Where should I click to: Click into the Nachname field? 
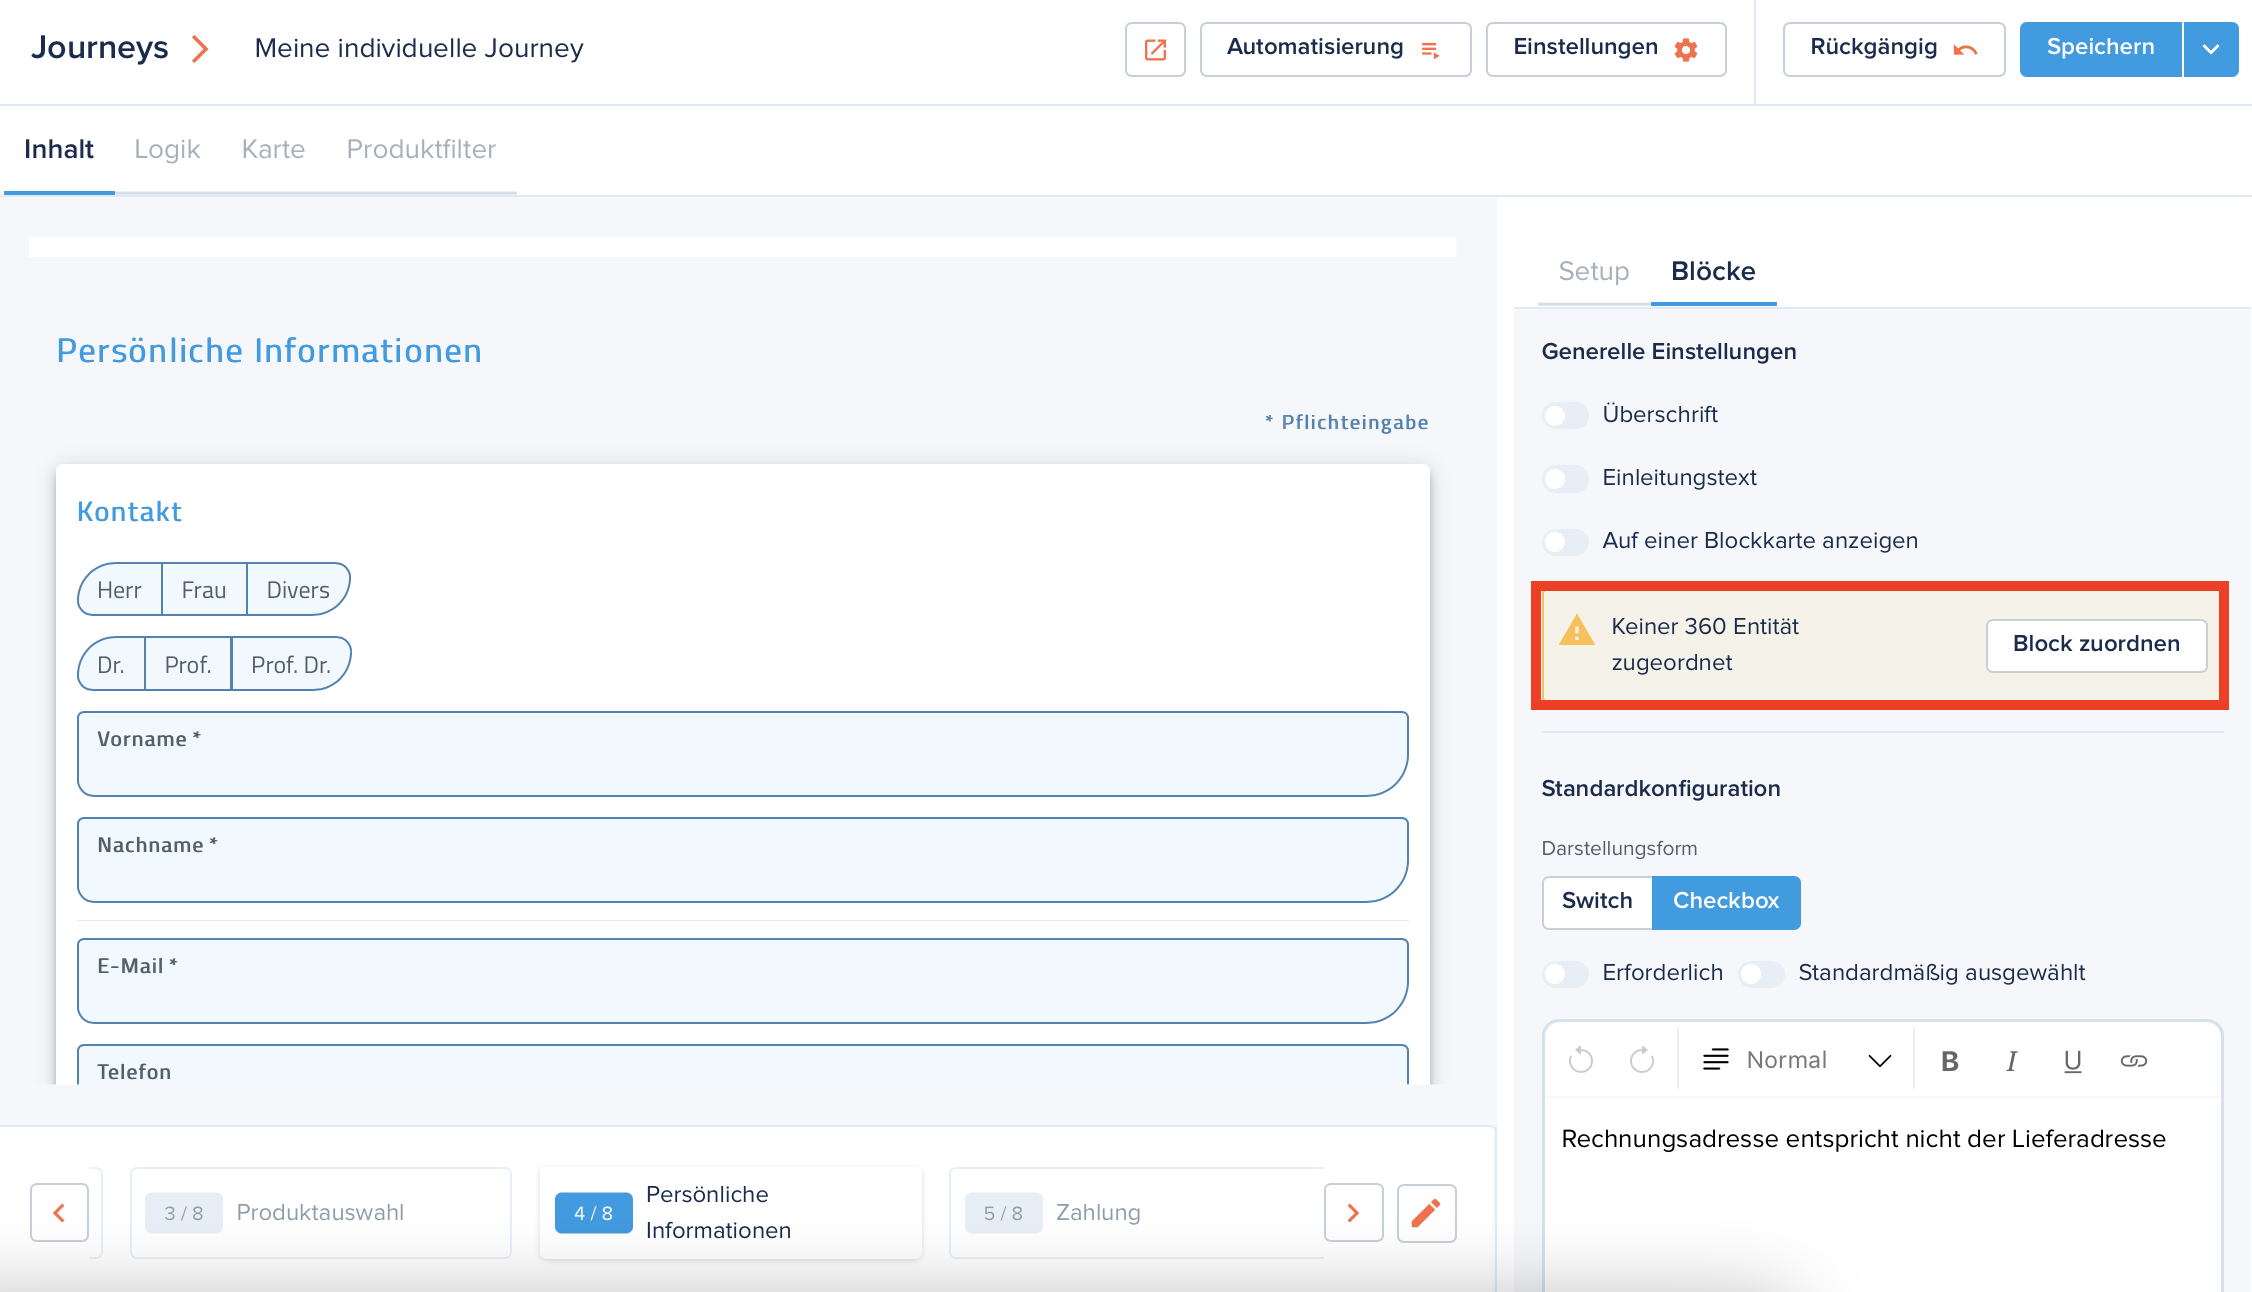pos(742,860)
